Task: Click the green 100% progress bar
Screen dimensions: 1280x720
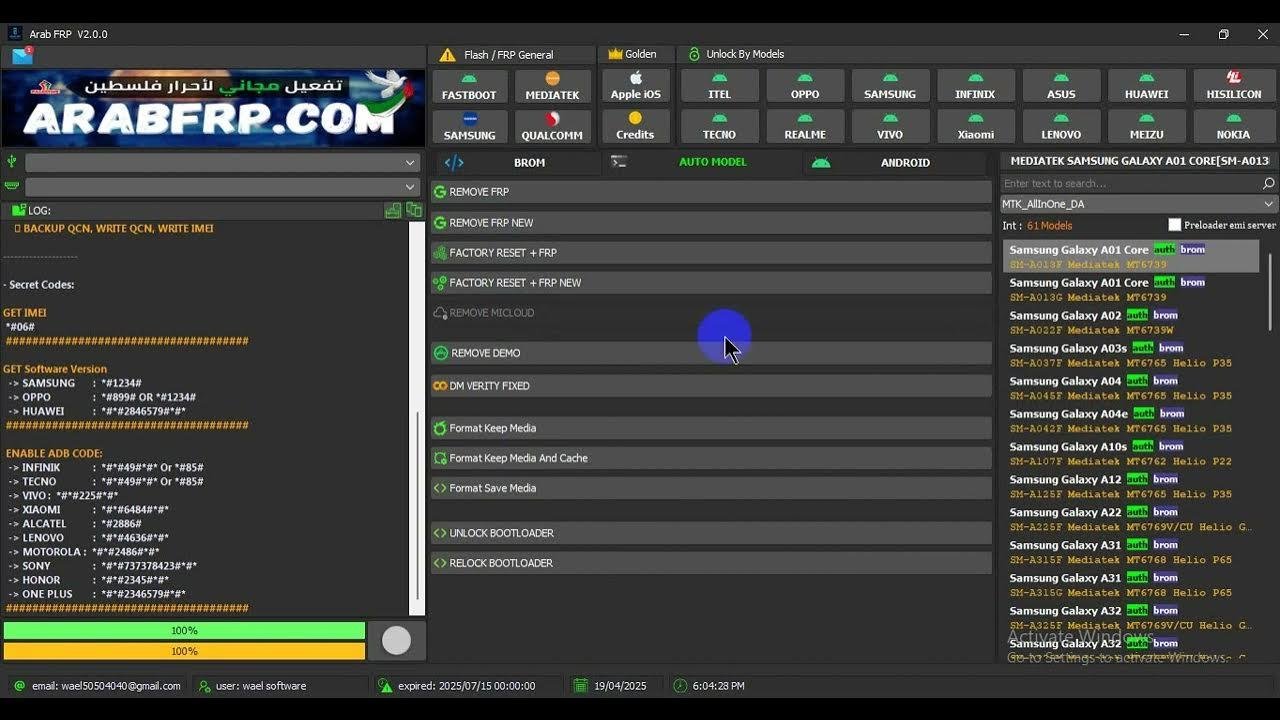Action: click(184, 631)
